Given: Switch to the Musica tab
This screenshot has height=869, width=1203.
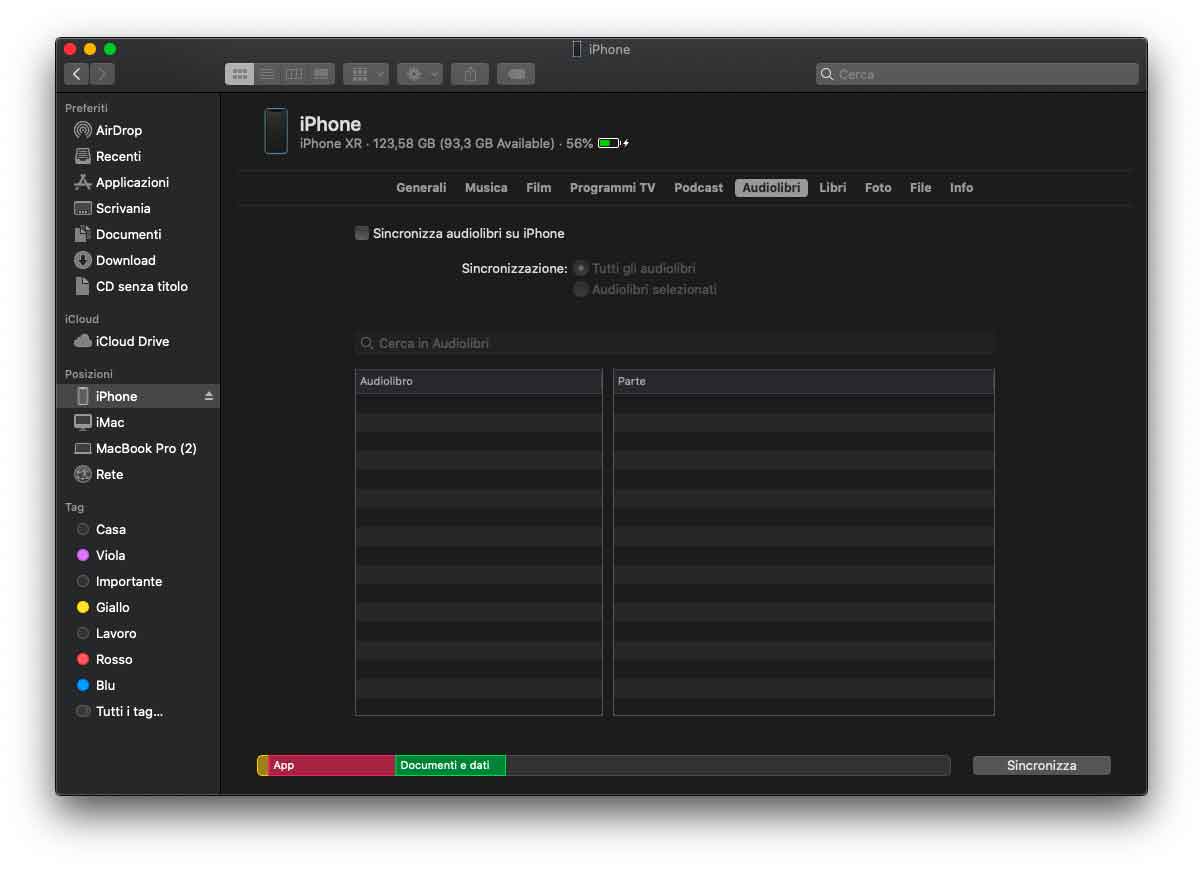Looking at the screenshot, I should 486,188.
